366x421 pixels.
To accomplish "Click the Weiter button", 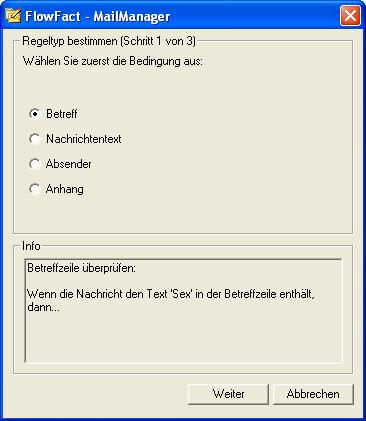I will point(228,394).
